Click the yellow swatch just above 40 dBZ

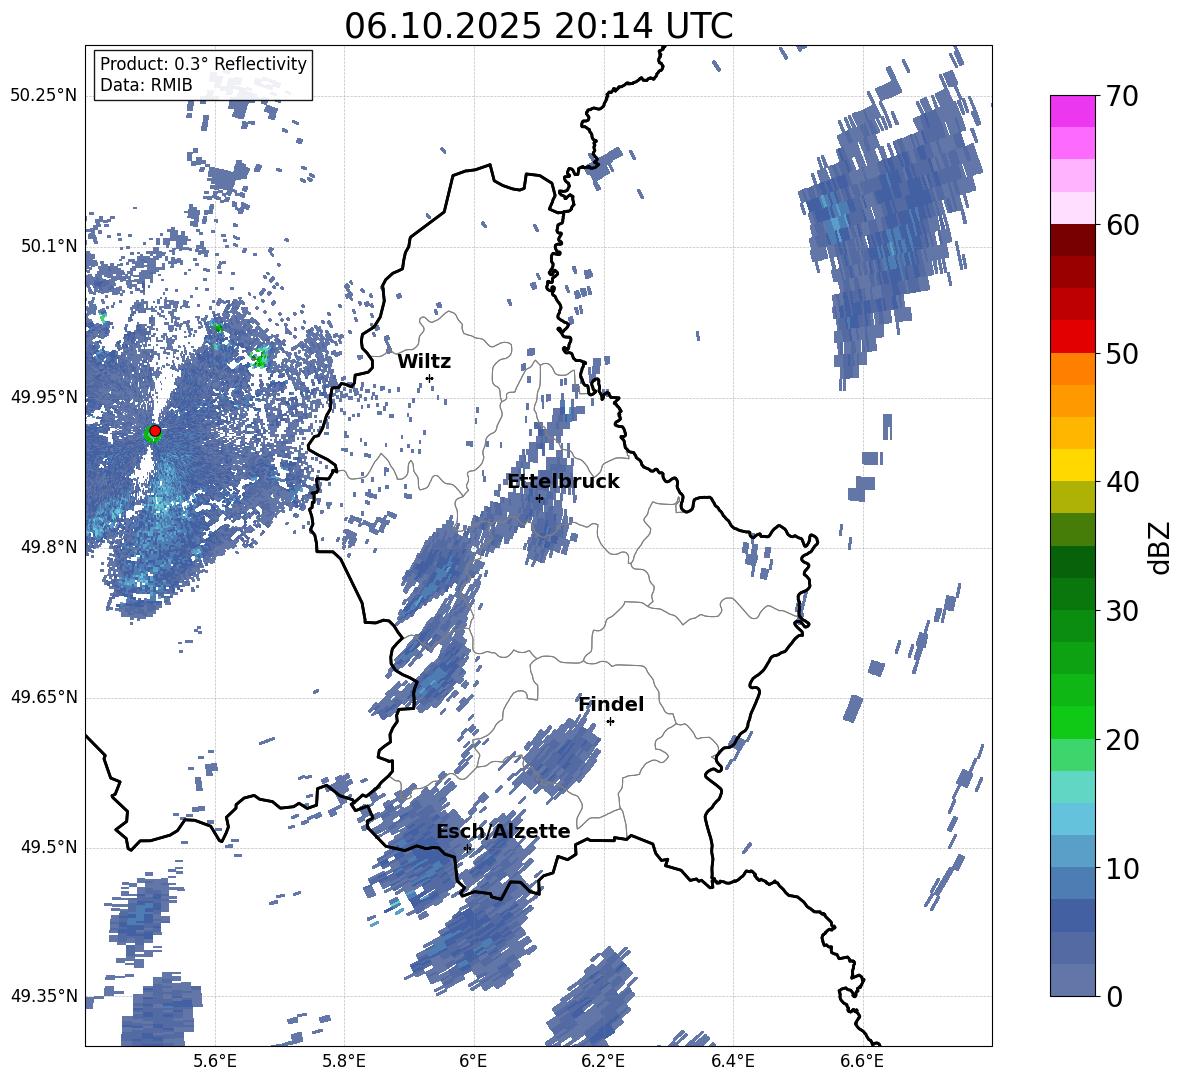1072,465
